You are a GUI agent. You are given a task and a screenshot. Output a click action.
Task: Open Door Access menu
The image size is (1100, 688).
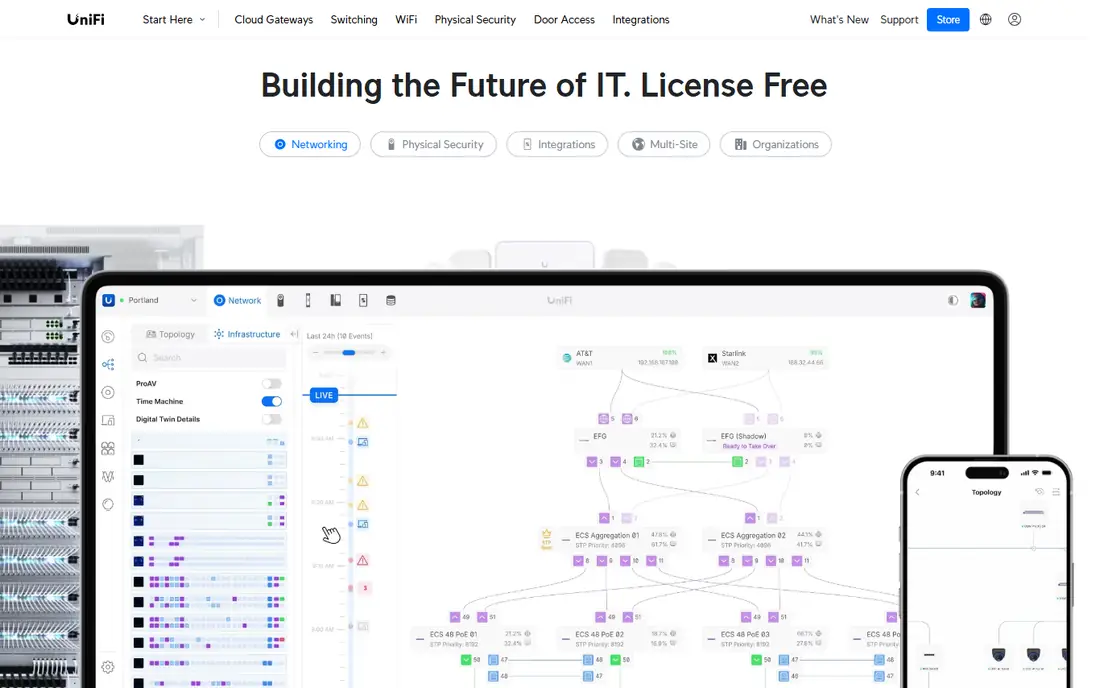tap(564, 20)
